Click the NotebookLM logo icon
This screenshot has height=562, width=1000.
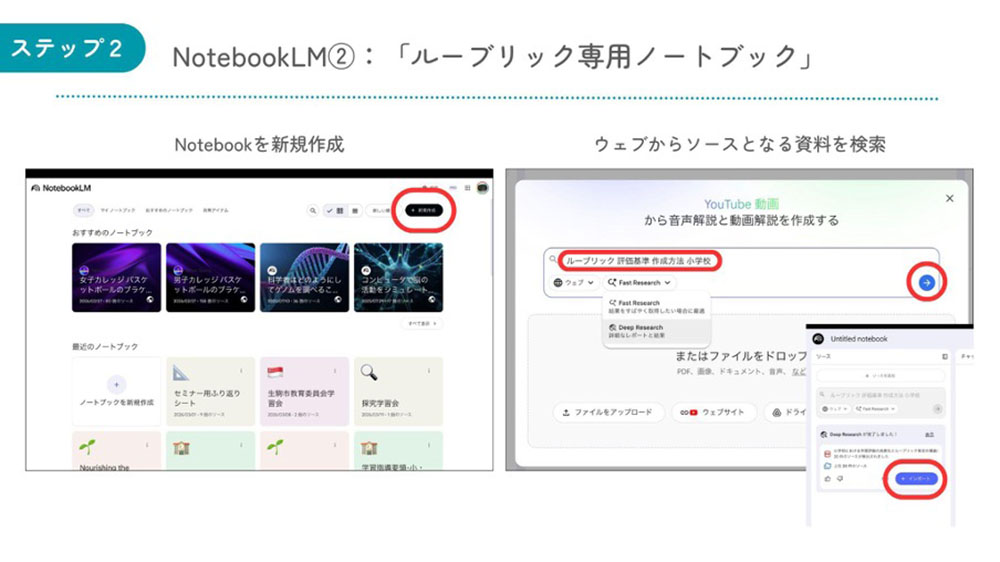click(36, 188)
